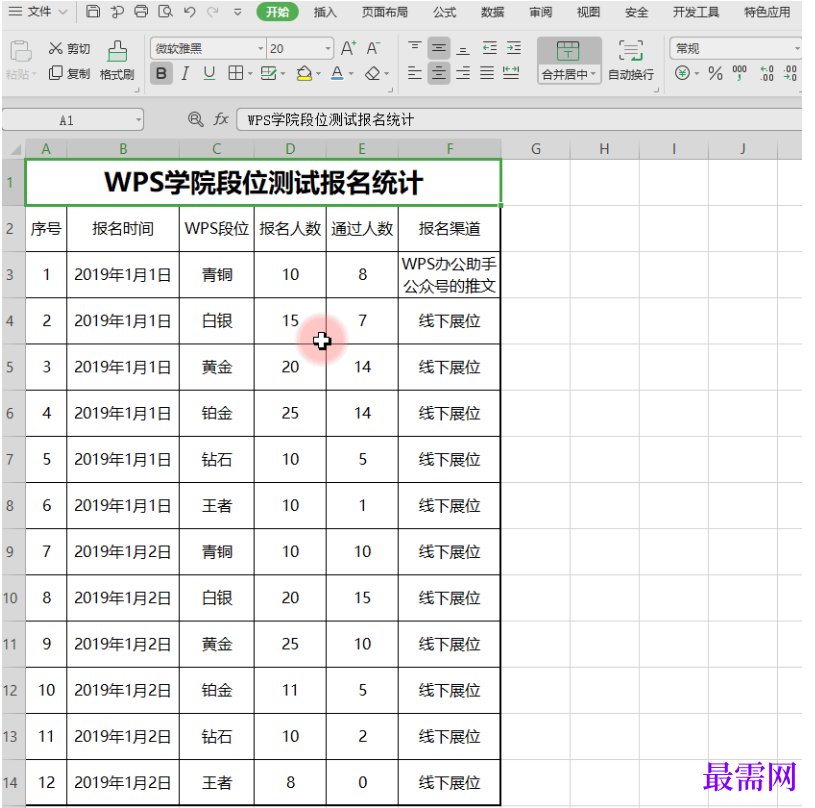Open the font size dropdown 20
815x808 pixels.
328,49
